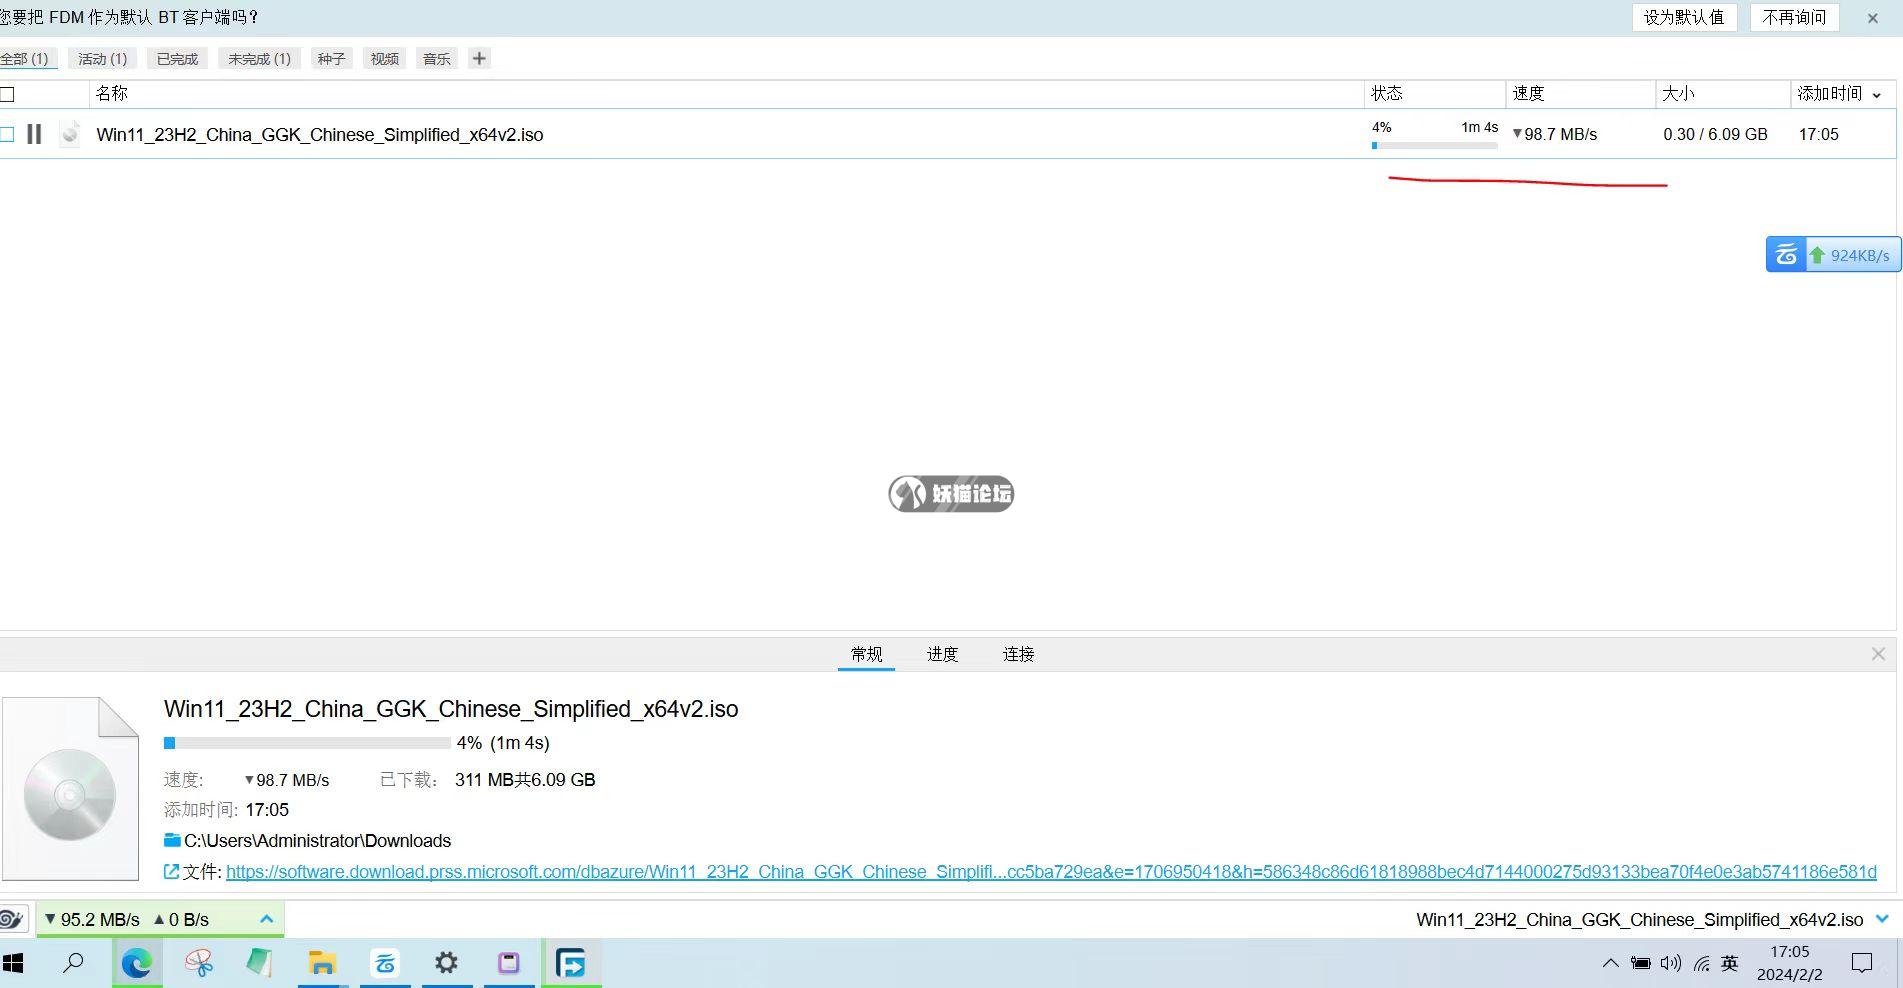Open the green notebook taskbar app
The width and height of the screenshot is (1903, 988).
point(260,963)
